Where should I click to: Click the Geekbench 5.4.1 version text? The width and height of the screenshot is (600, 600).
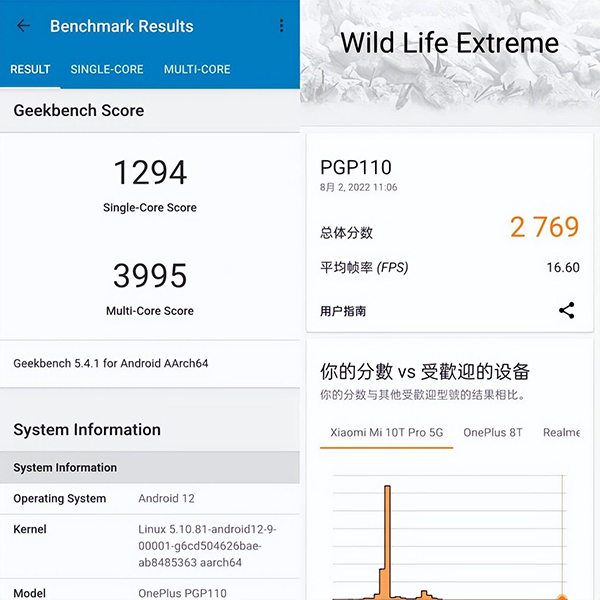tap(111, 363)
